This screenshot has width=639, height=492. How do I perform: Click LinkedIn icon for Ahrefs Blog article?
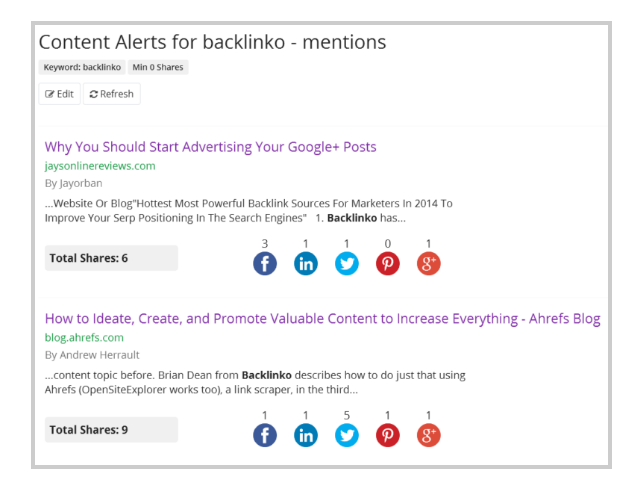(306, 435)
